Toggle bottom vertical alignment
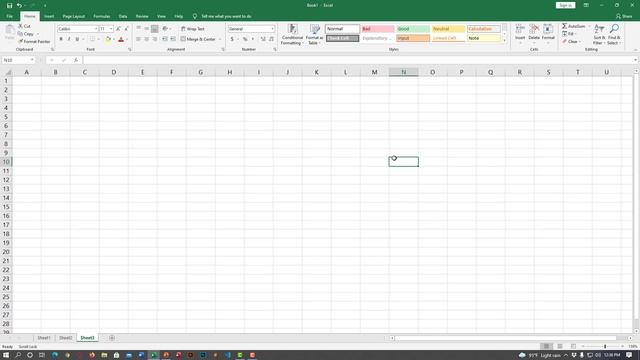 [154, 29]
